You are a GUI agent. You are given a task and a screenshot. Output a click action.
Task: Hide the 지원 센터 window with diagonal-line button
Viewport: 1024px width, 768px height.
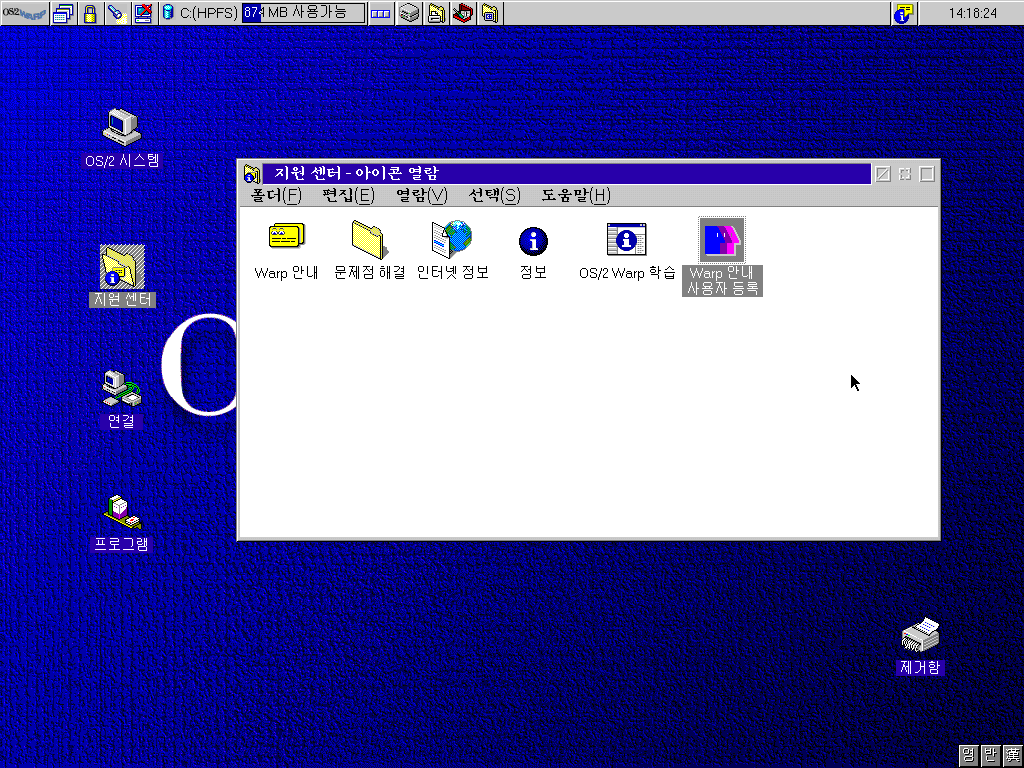click(883, 174)
